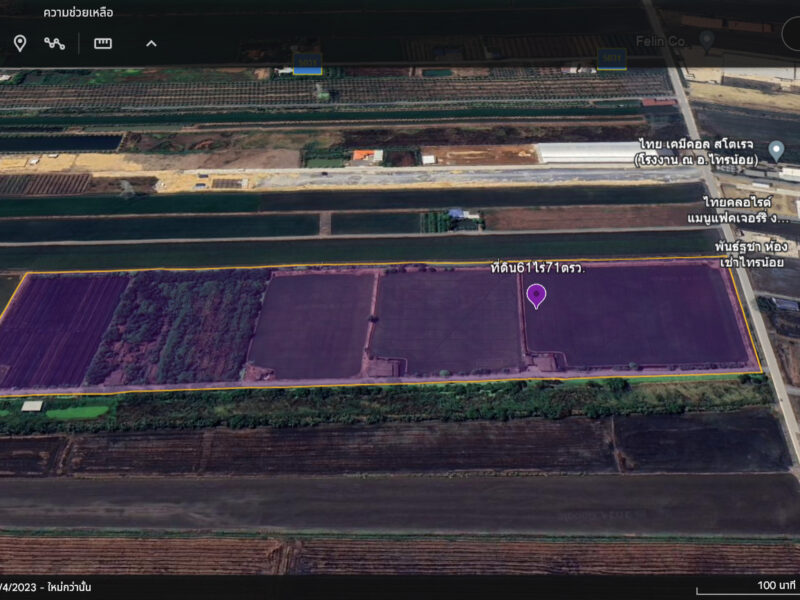Click the rounded button at top-right edge

pos(791,36)
